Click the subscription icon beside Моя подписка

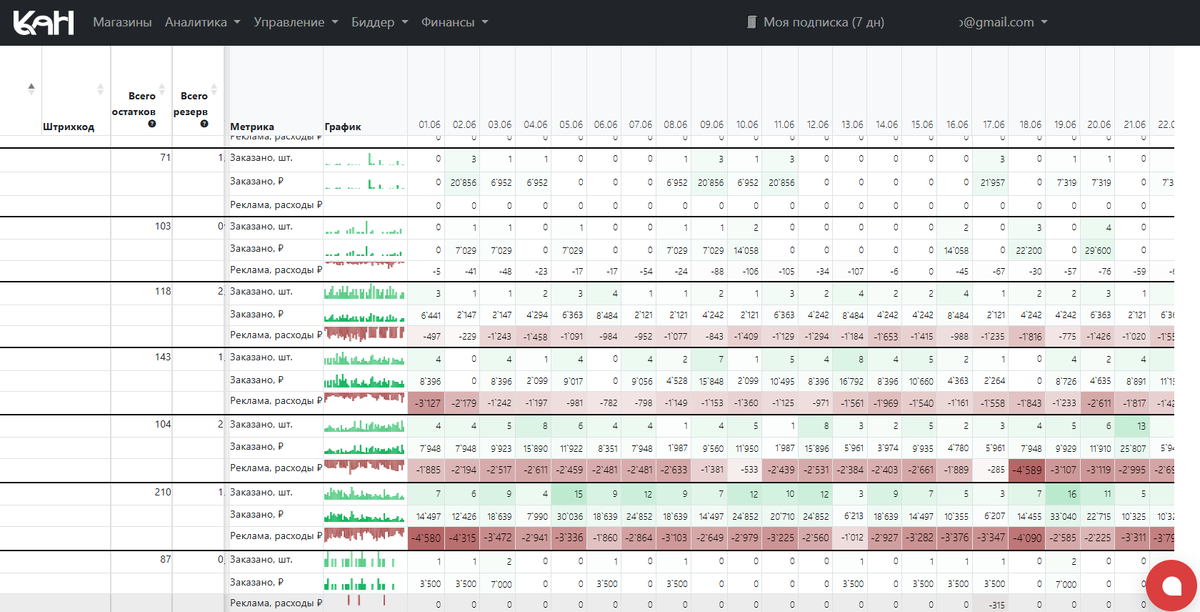(752, 22)
